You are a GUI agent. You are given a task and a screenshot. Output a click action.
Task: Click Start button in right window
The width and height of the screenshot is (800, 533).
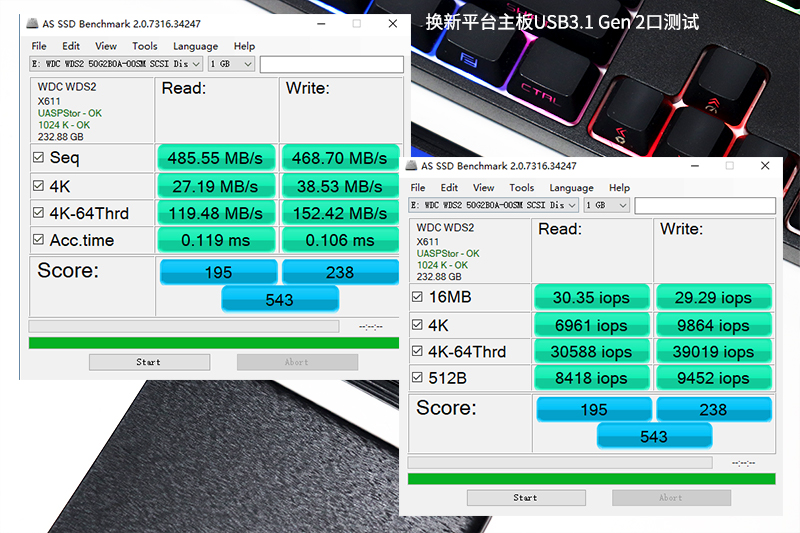click(x=526, y=498)
